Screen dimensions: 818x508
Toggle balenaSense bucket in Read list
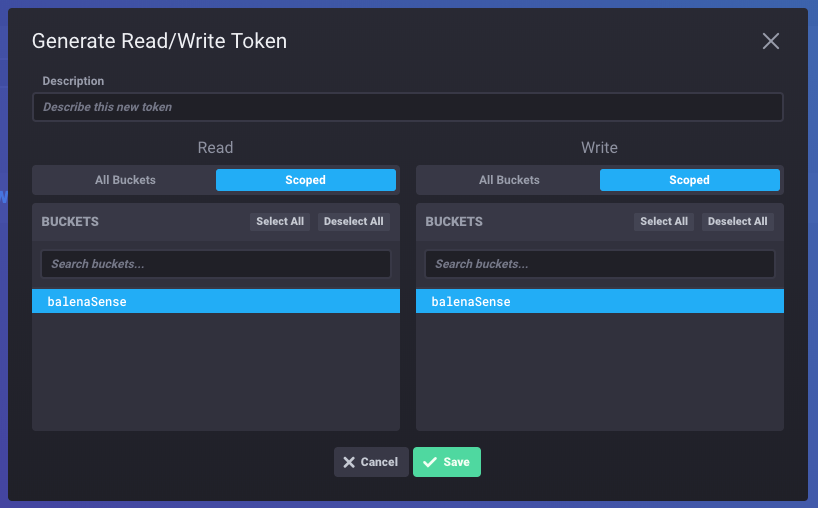(215, 301)
